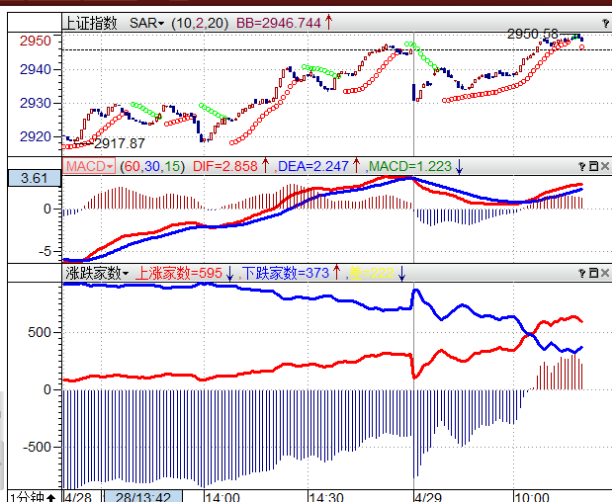Maximize the 涨跌家数 indicator panel
The height and width of the screenshot is (502, 612).
(592, 272)
